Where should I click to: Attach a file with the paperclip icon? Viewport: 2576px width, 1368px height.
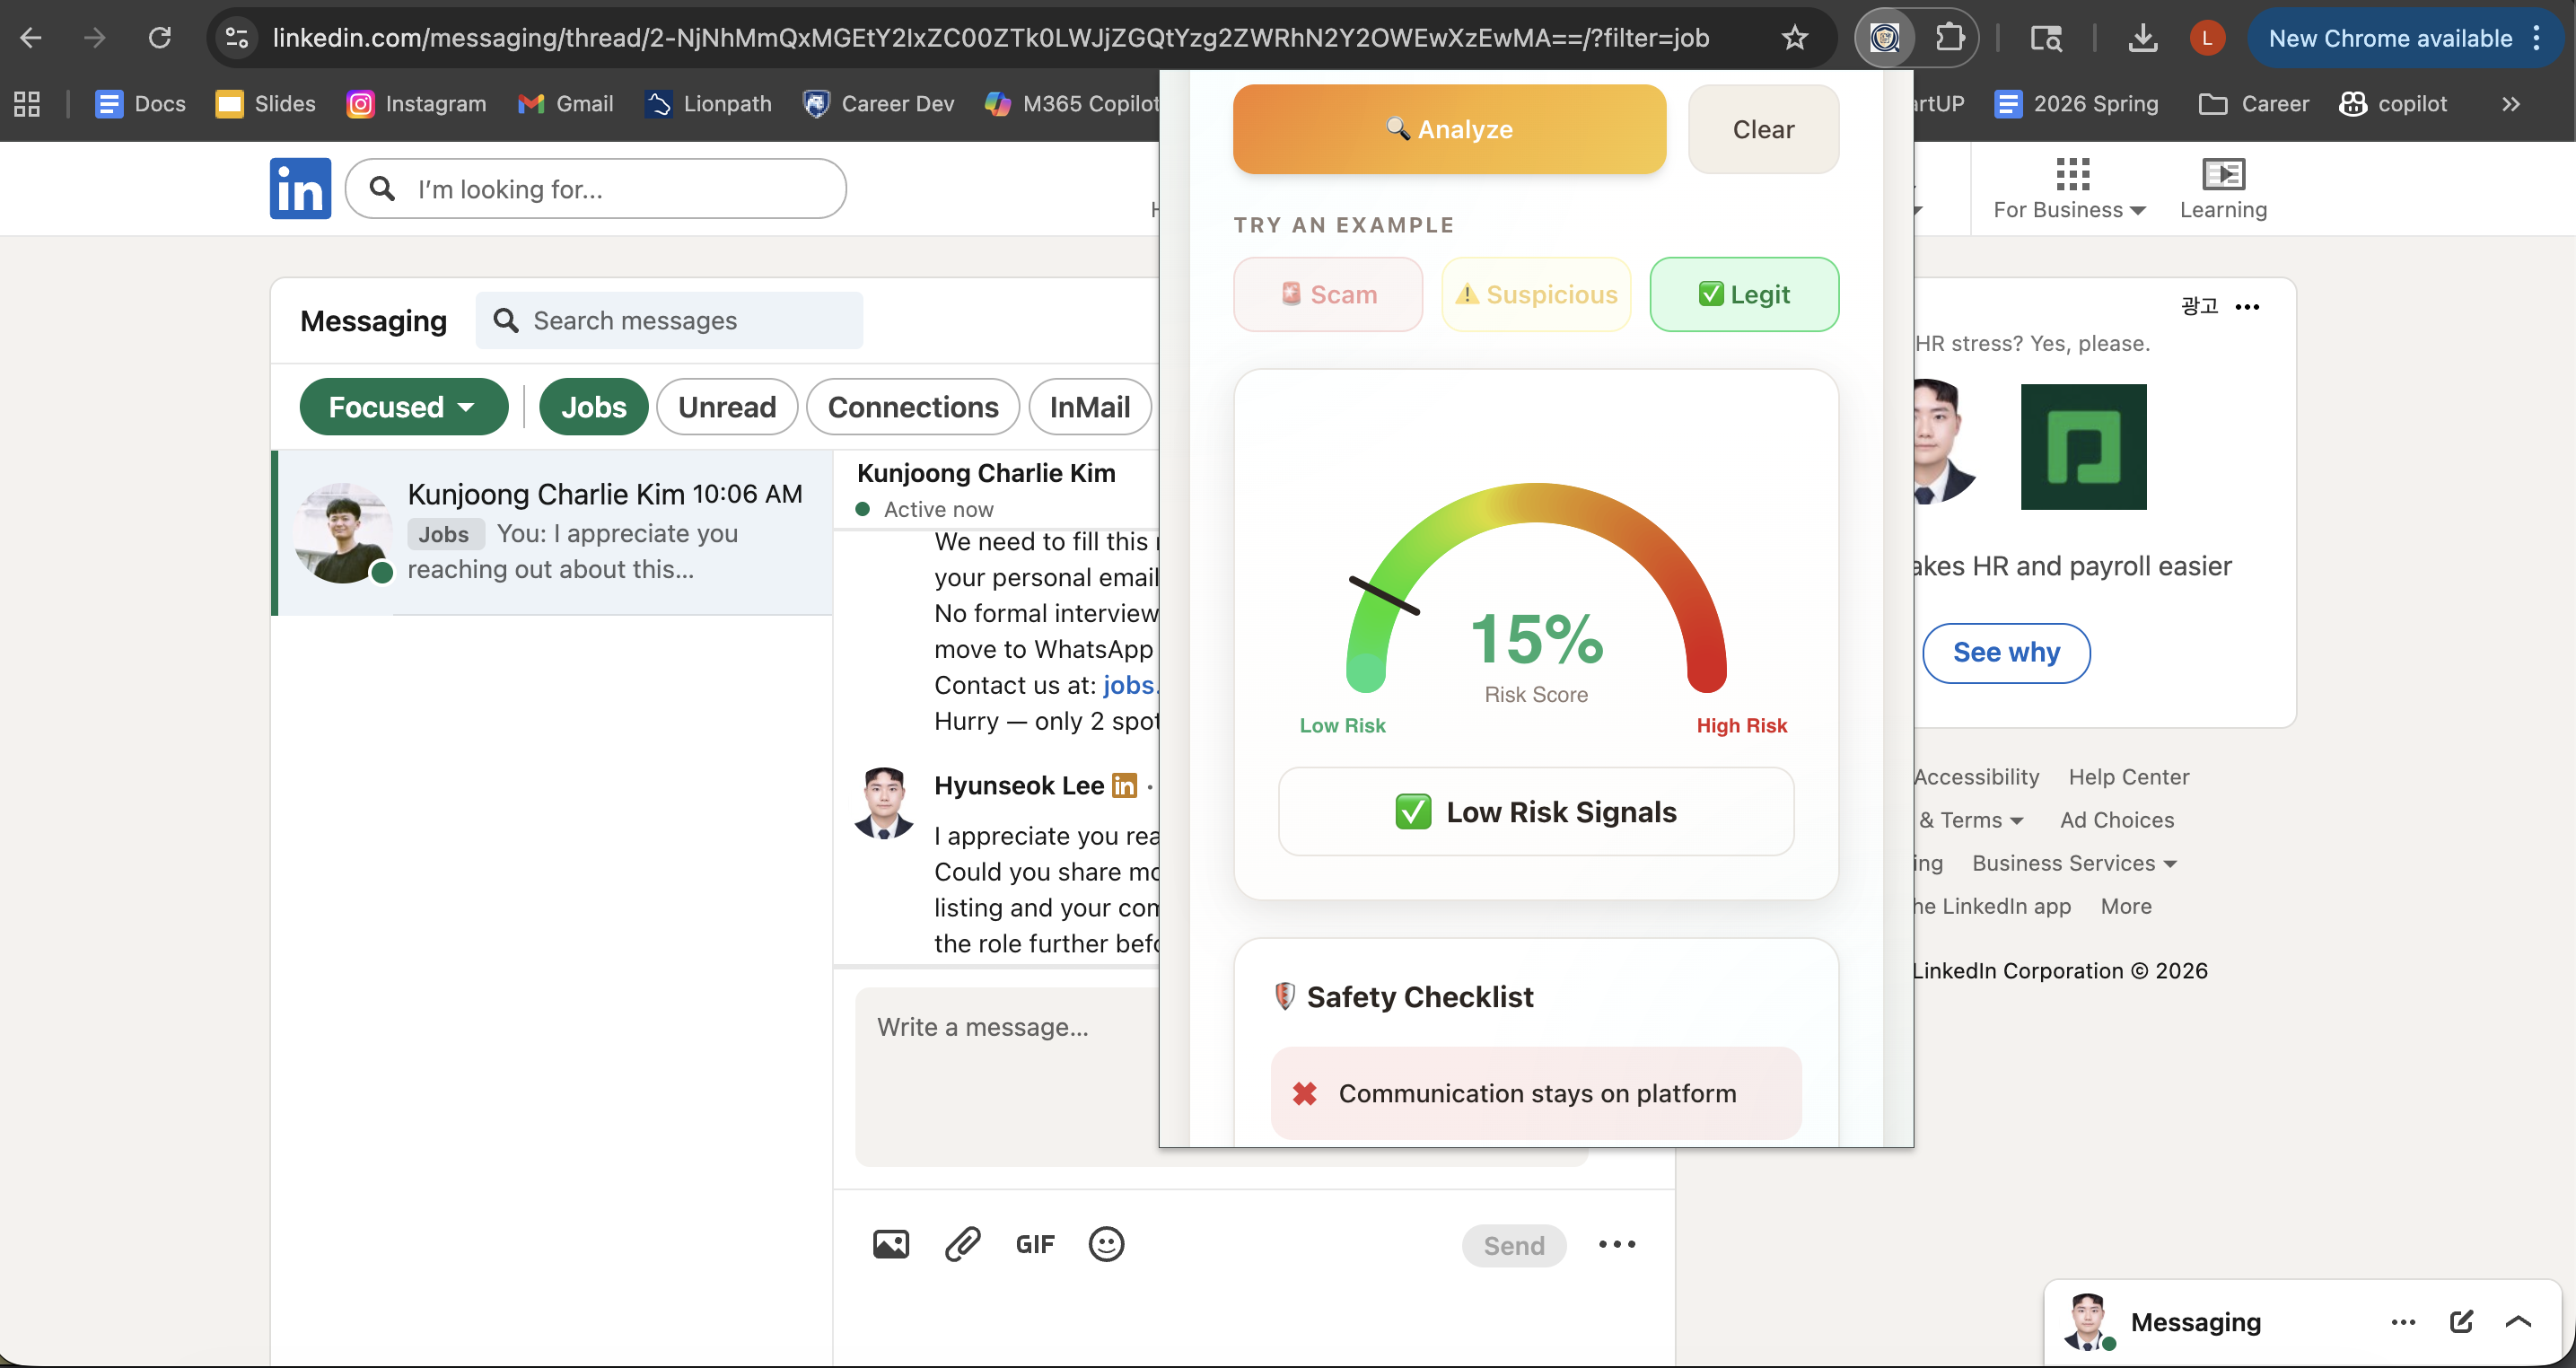(962, 1244)
